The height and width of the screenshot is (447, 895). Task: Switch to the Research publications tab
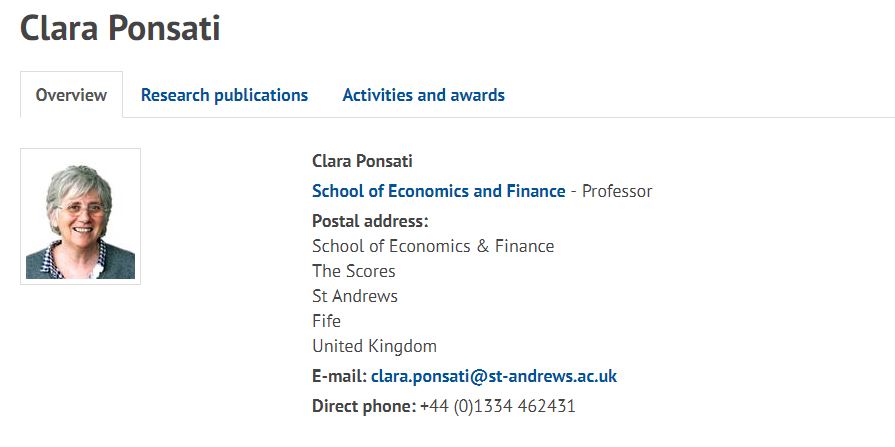224,95
